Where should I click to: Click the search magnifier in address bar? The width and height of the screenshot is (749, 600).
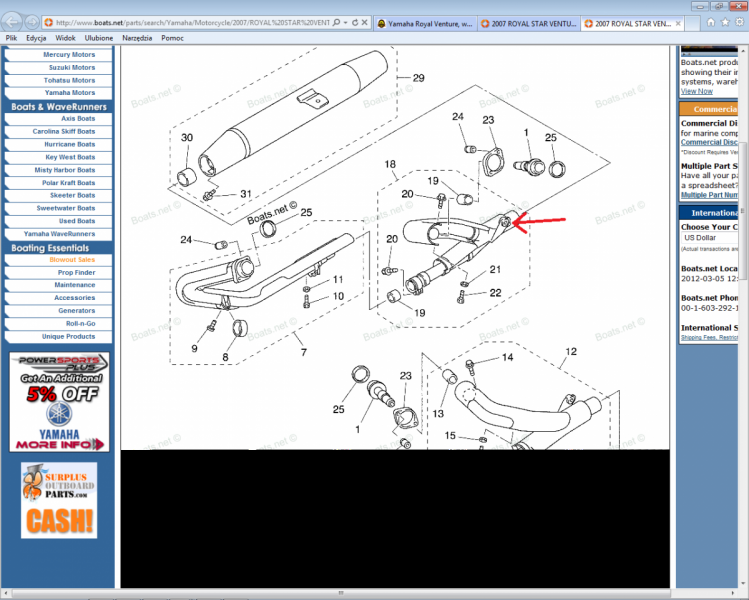coord(338,22)
